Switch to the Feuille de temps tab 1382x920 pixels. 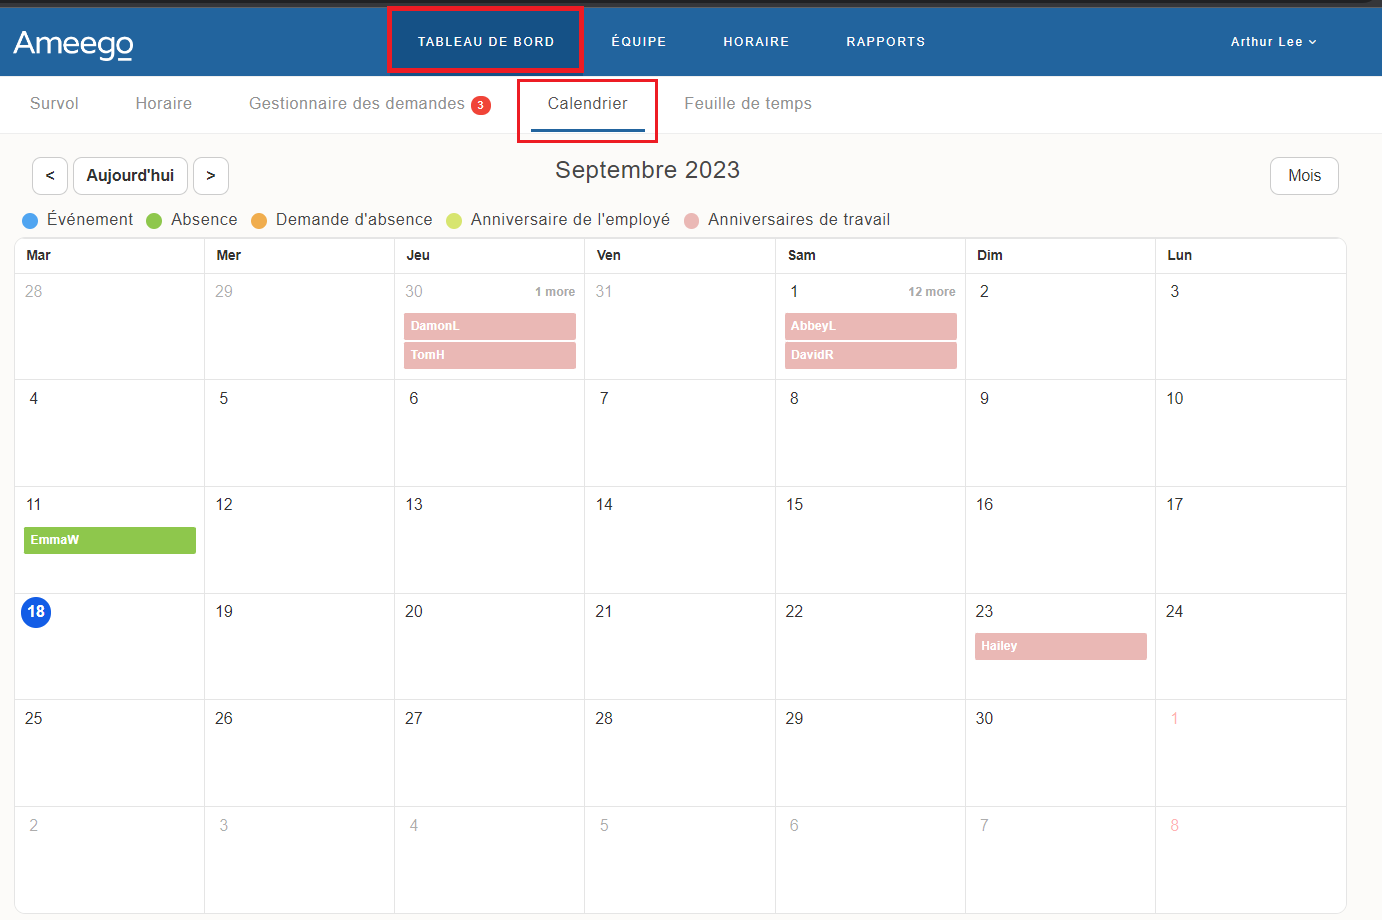coord(747,103)
